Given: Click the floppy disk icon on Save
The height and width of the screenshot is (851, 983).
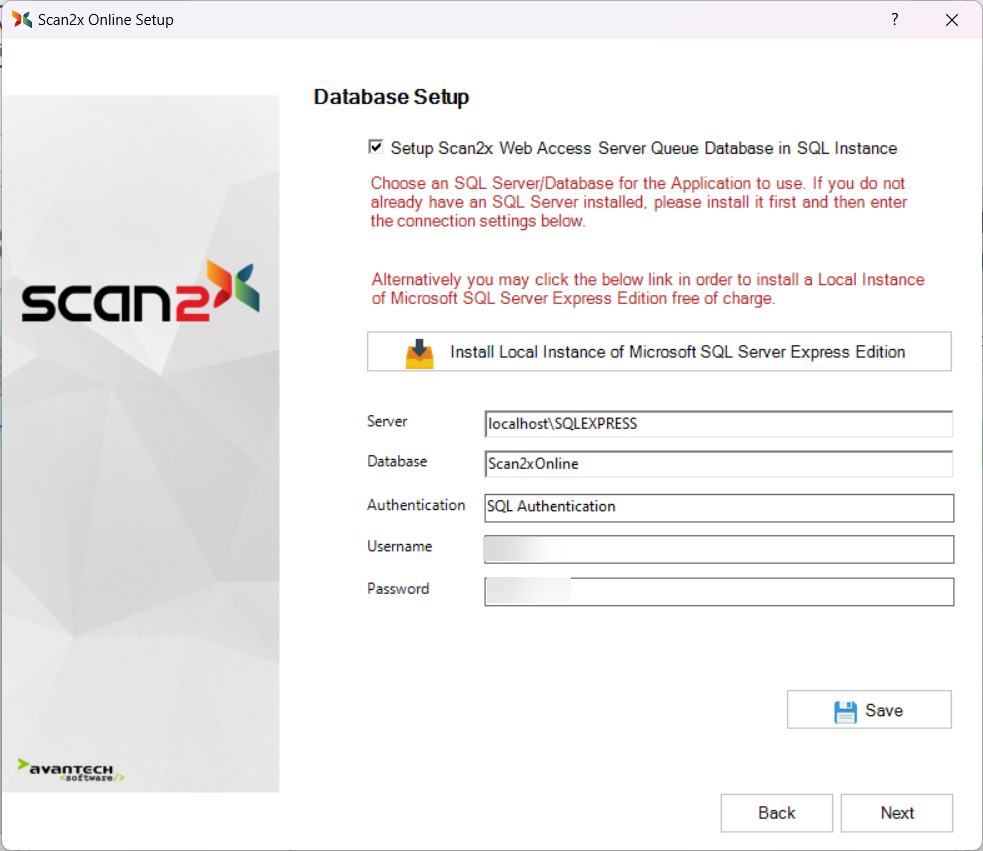Looking at the screenshot, I should click(845, 711).
